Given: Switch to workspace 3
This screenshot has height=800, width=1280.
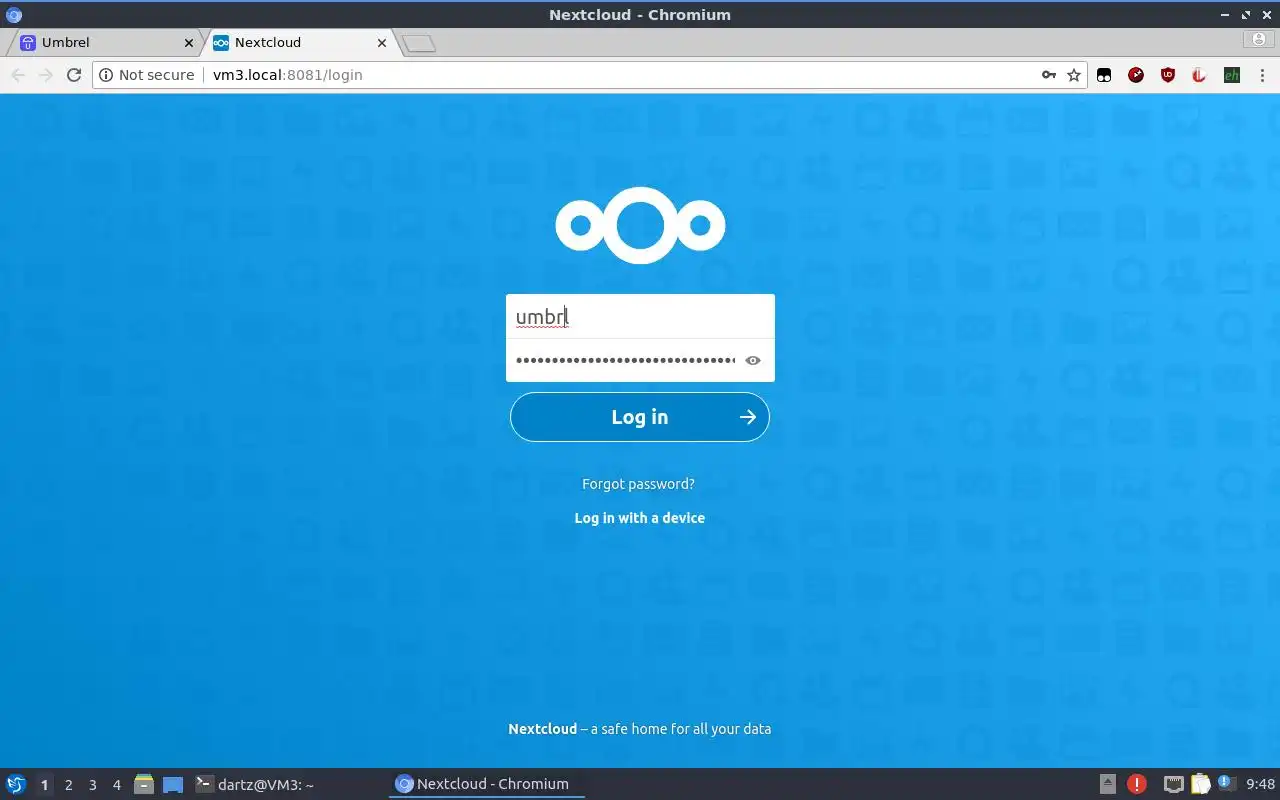Looking at the screenshot, I should coord(92,785).
